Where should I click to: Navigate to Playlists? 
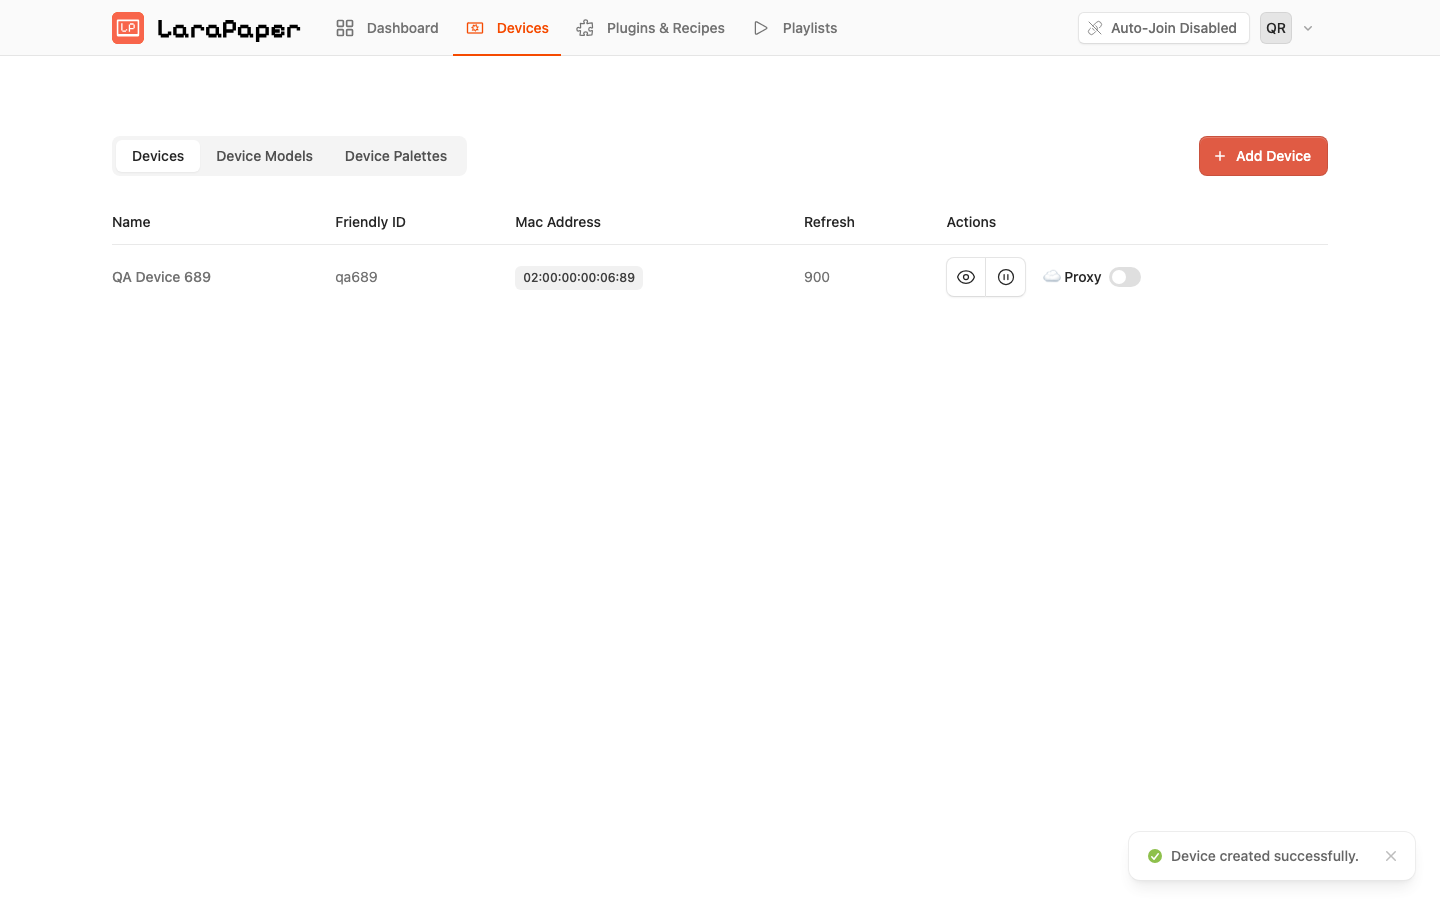pos(795,28)
